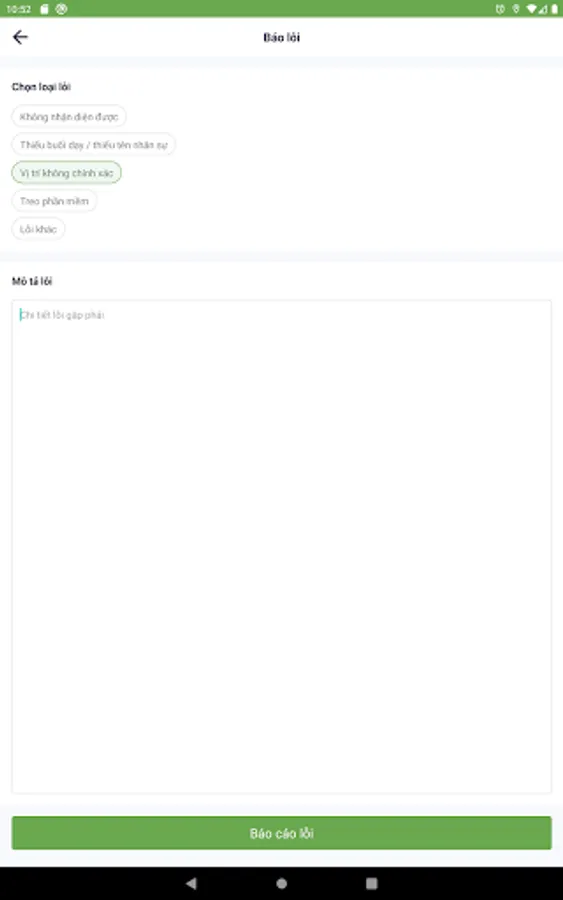The height and width of the screenshot is (900, 563).
Task: Tap the Wi-Fi signal status icon
Action: click(x=531, y=9)
